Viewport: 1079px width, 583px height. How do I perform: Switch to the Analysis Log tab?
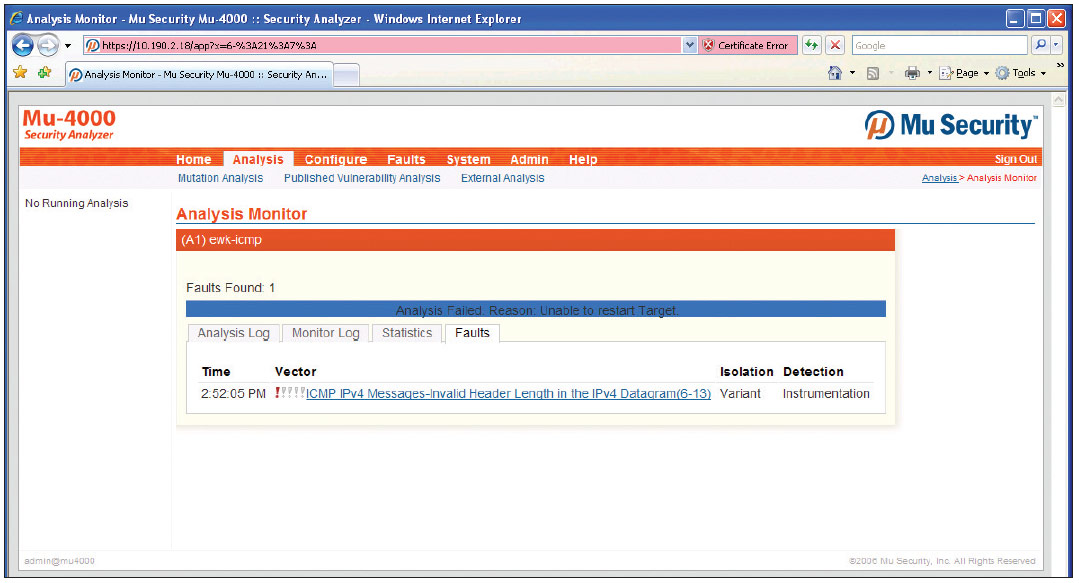[x=233, y=333]
